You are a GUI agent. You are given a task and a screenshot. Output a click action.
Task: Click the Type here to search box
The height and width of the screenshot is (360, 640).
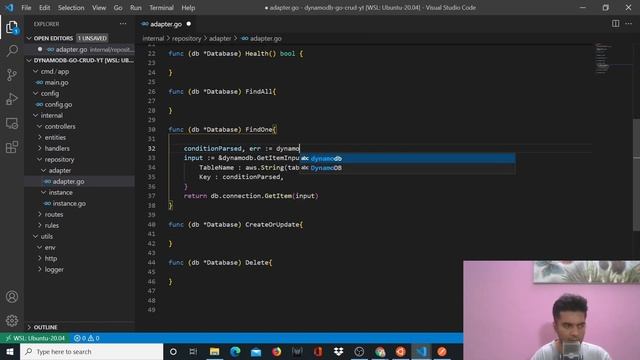click(x=91, y=351)
